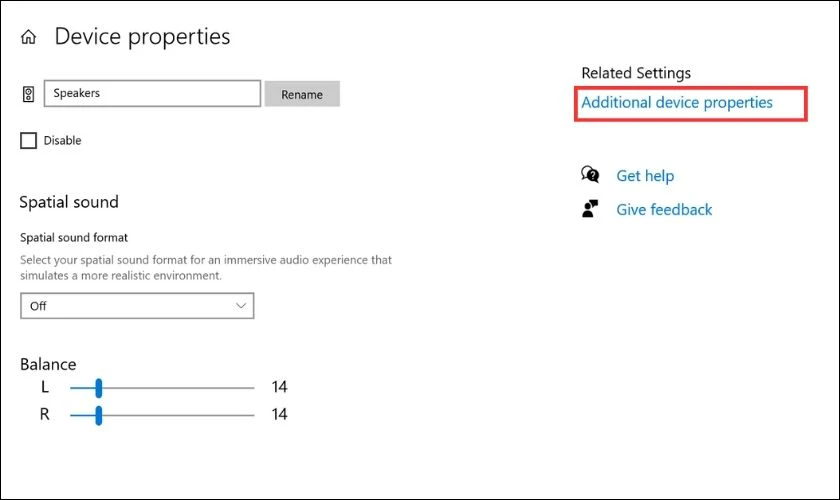The image size is (840, 500).
Task: Click the Related Settings heading
Action: 636,73
